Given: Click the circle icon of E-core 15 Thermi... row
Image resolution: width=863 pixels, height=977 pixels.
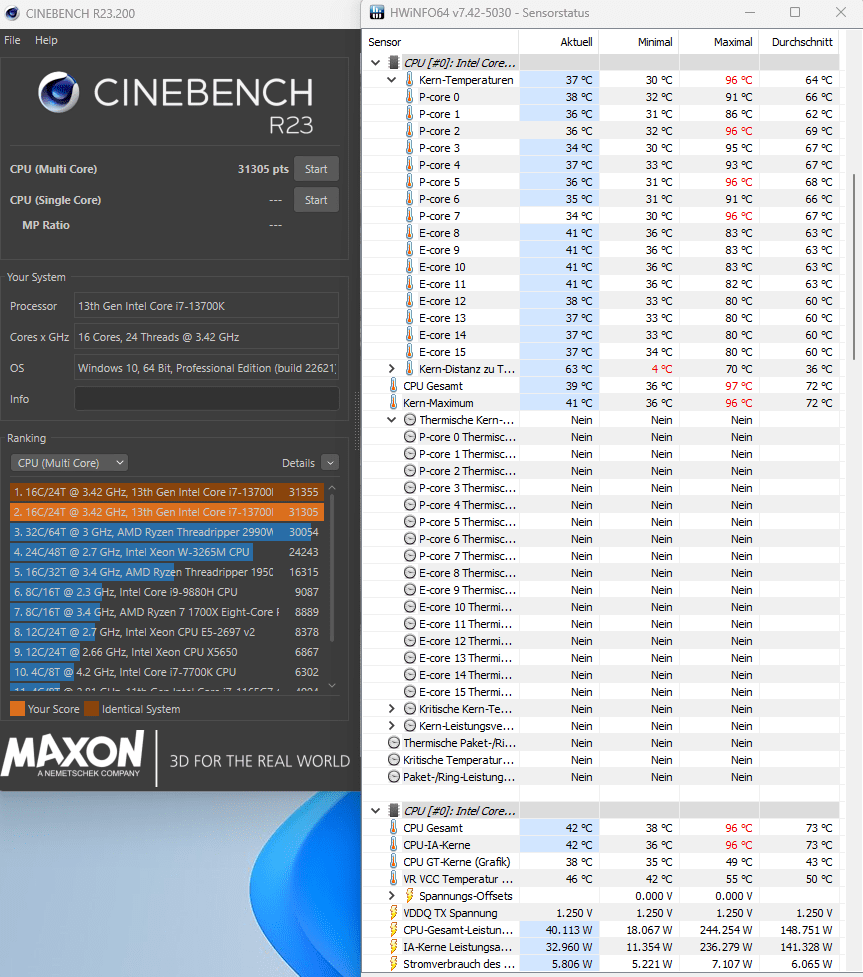Looking at the screenshot, I should [409, 692].
